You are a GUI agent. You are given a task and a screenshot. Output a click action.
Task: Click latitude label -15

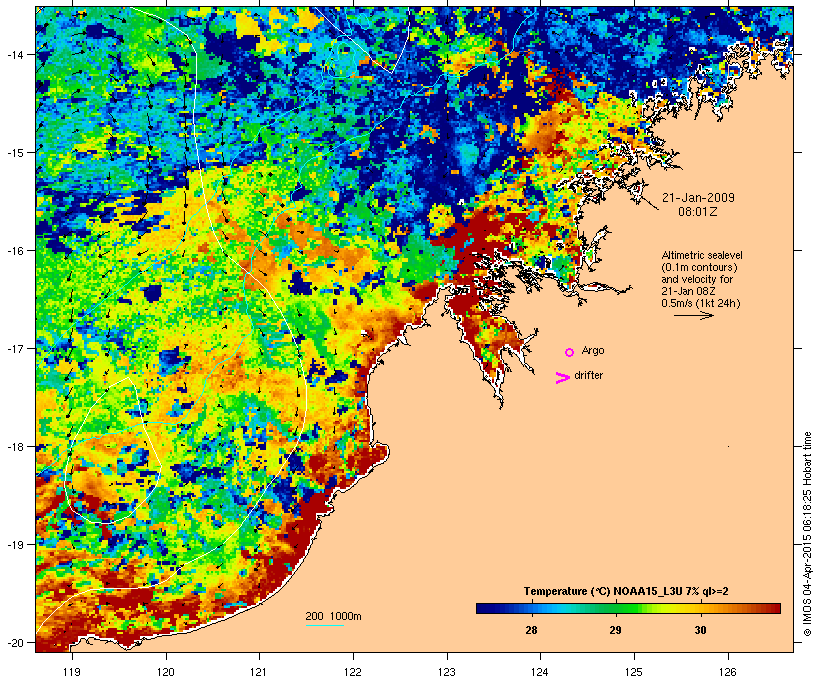click(14, 153)
